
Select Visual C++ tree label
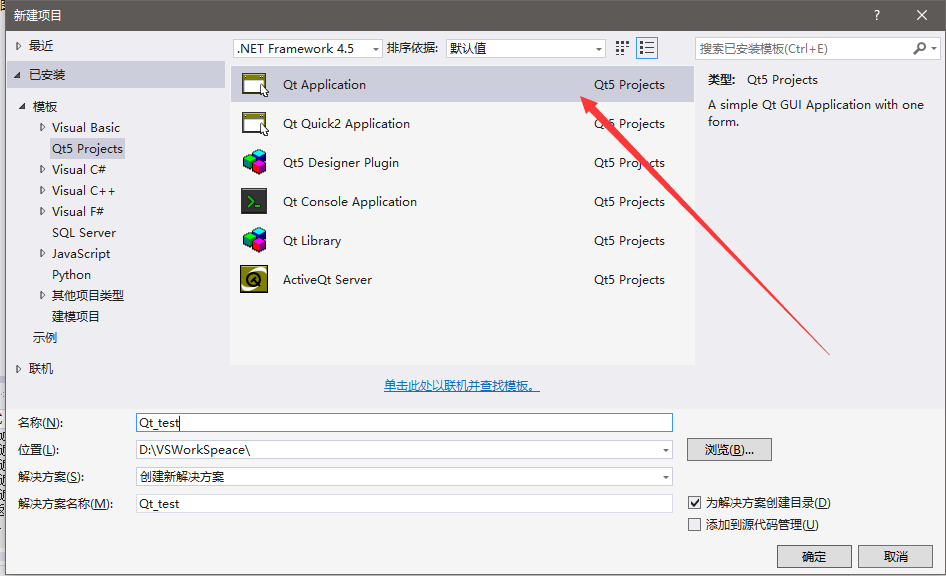(x=83, y=191)
